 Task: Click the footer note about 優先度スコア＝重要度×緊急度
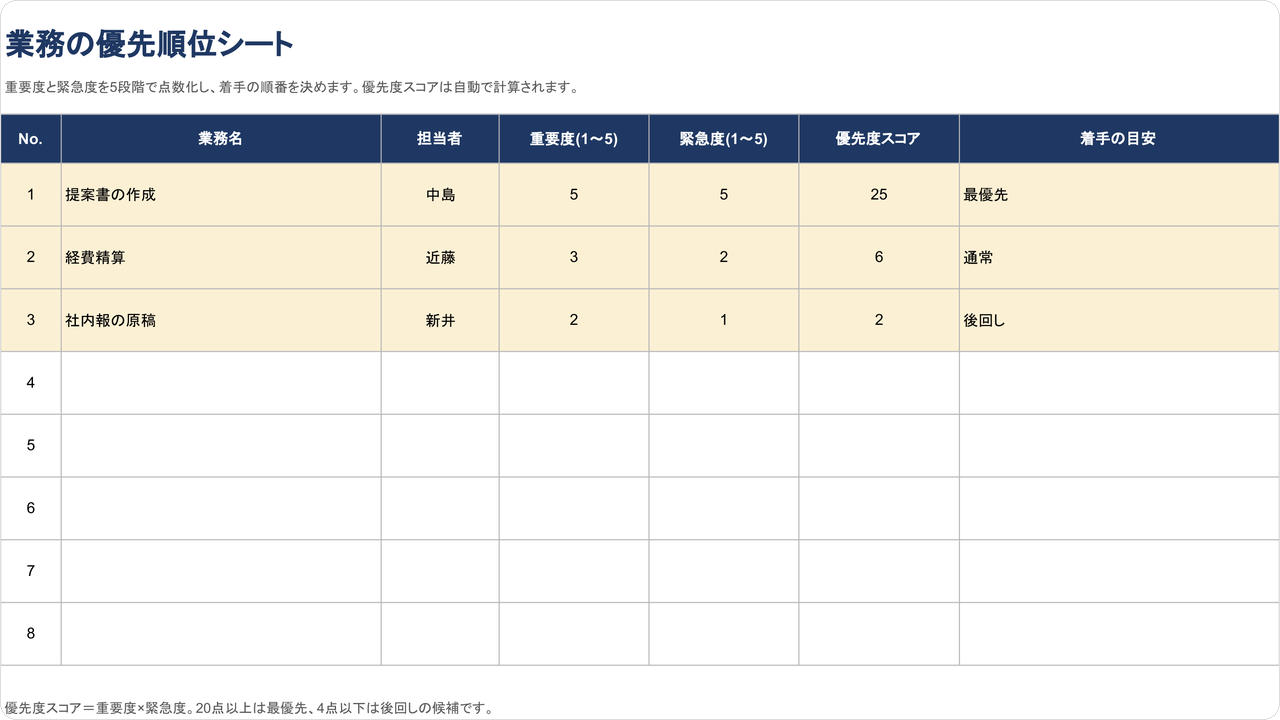[250, 708]
